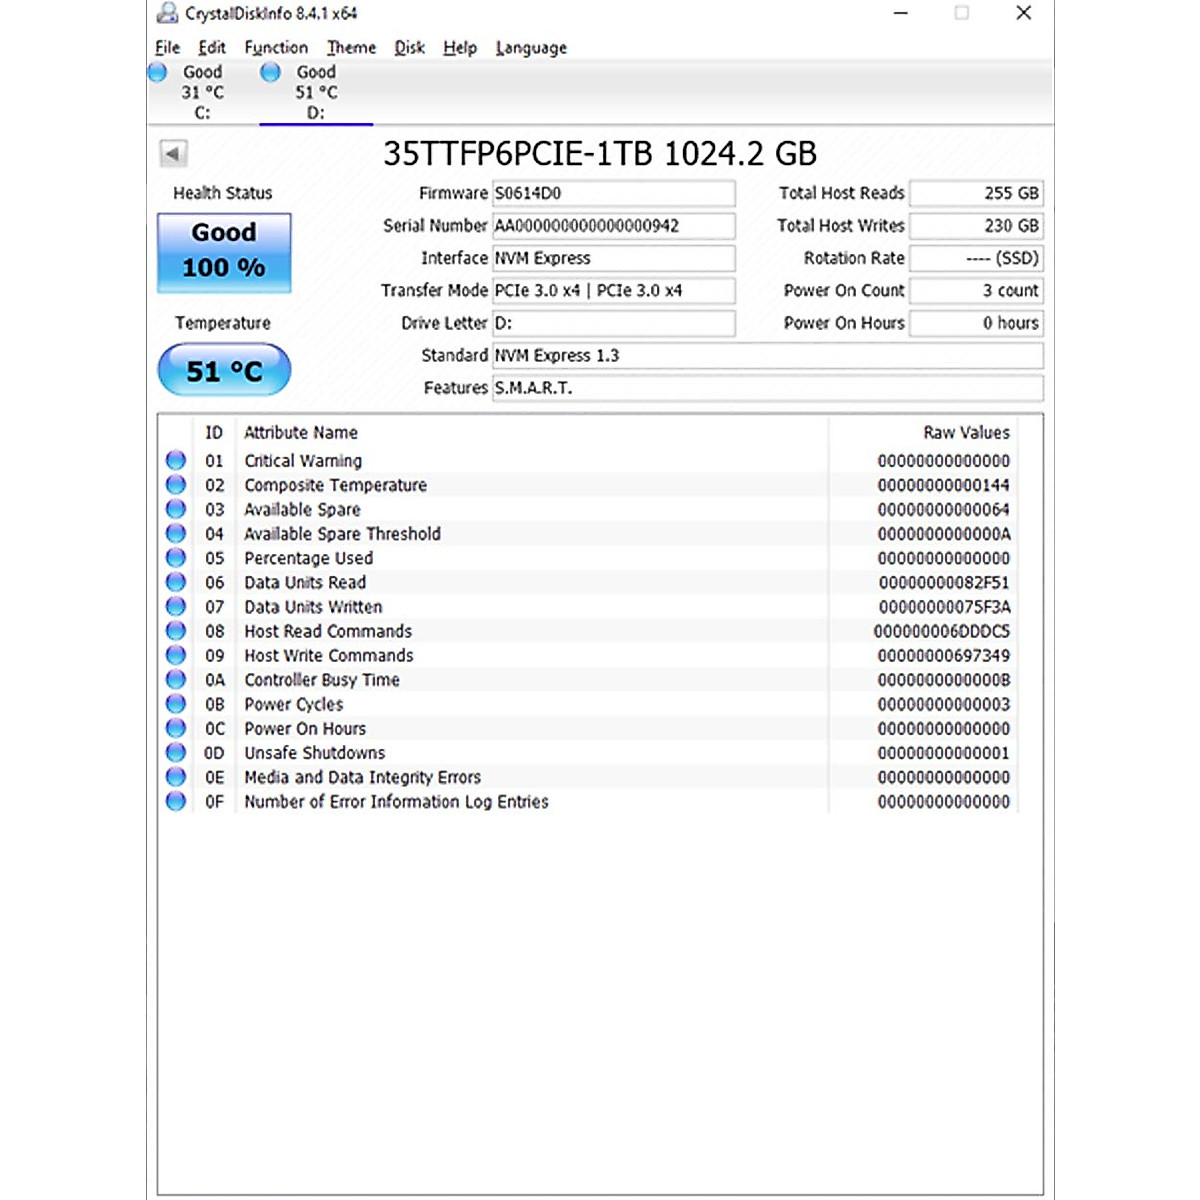Select the blue status dot beside Critical Warning
This screenshot has width=1200, height=1200.
point(175,459)
